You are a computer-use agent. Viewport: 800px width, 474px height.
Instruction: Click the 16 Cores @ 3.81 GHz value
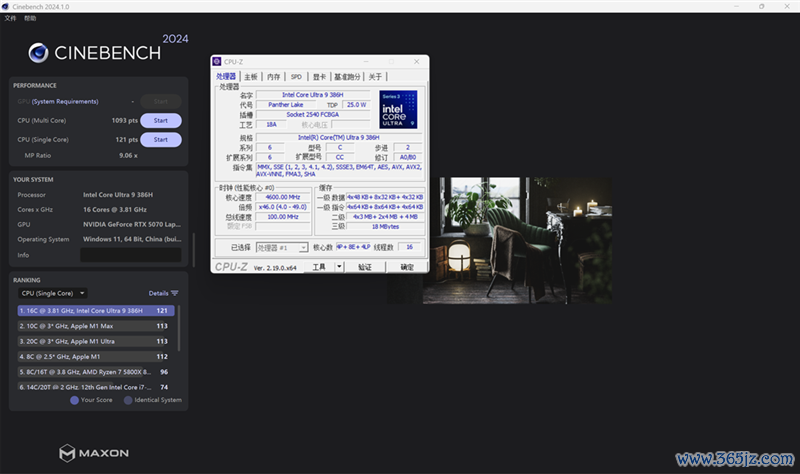tap(115, 210)
